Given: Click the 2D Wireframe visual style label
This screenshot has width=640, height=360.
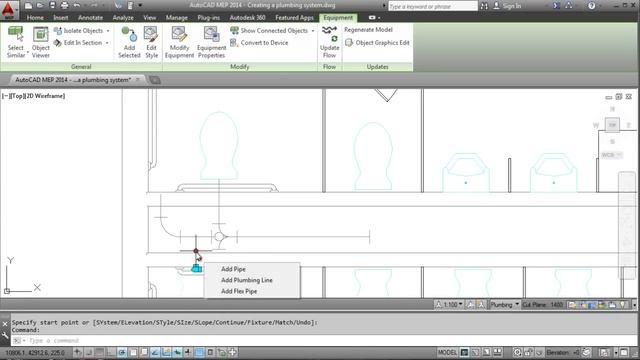Looking at the screenshot, I should click(44, 96).
